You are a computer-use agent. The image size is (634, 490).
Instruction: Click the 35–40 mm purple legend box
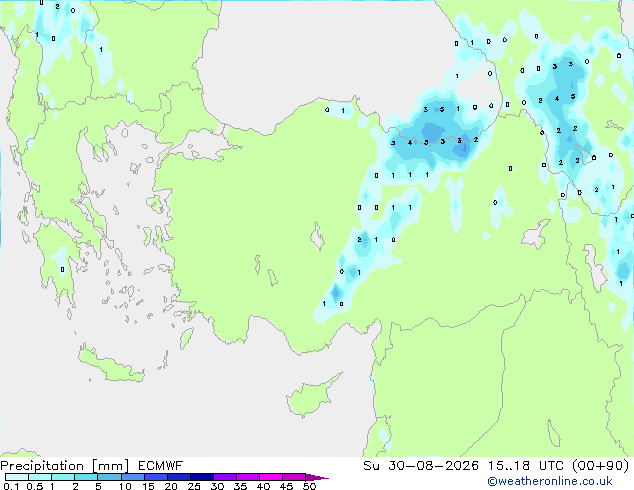[x=247, y=477]
